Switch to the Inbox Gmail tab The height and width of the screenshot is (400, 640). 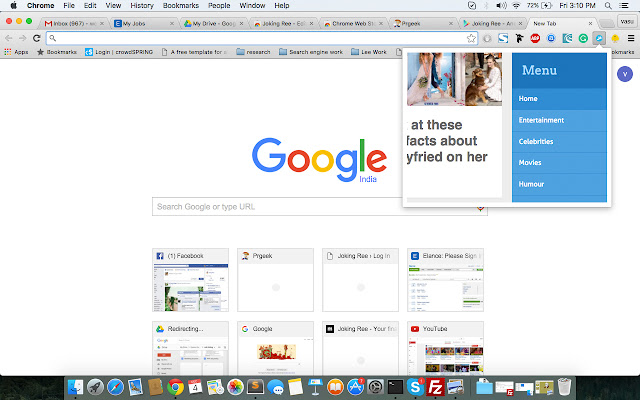tap(75, 24)
